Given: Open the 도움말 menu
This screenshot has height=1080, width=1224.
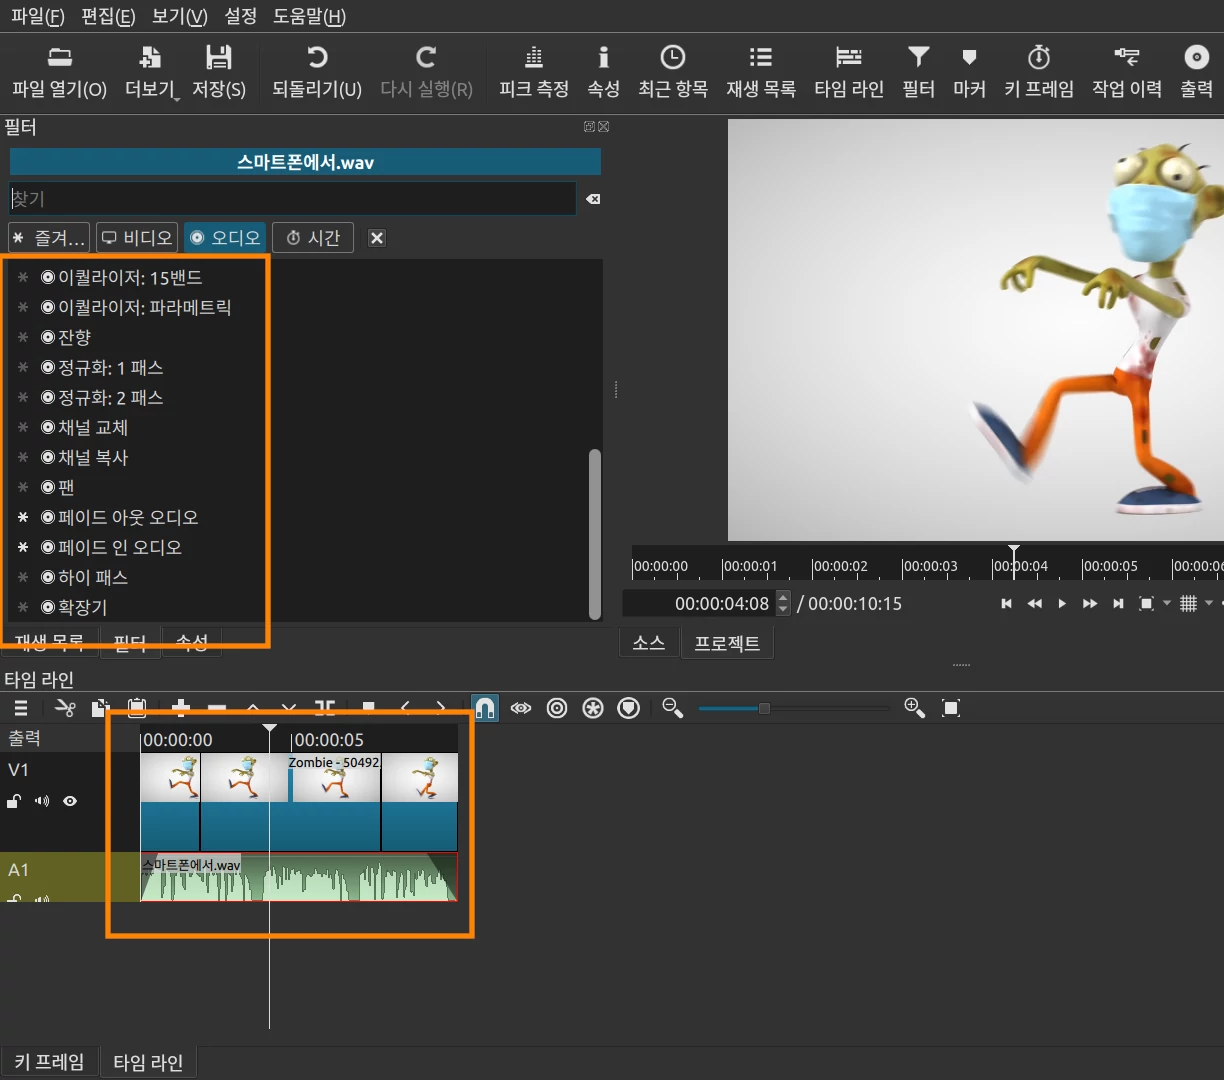Looking at the screenshot, I should [309, 16].
